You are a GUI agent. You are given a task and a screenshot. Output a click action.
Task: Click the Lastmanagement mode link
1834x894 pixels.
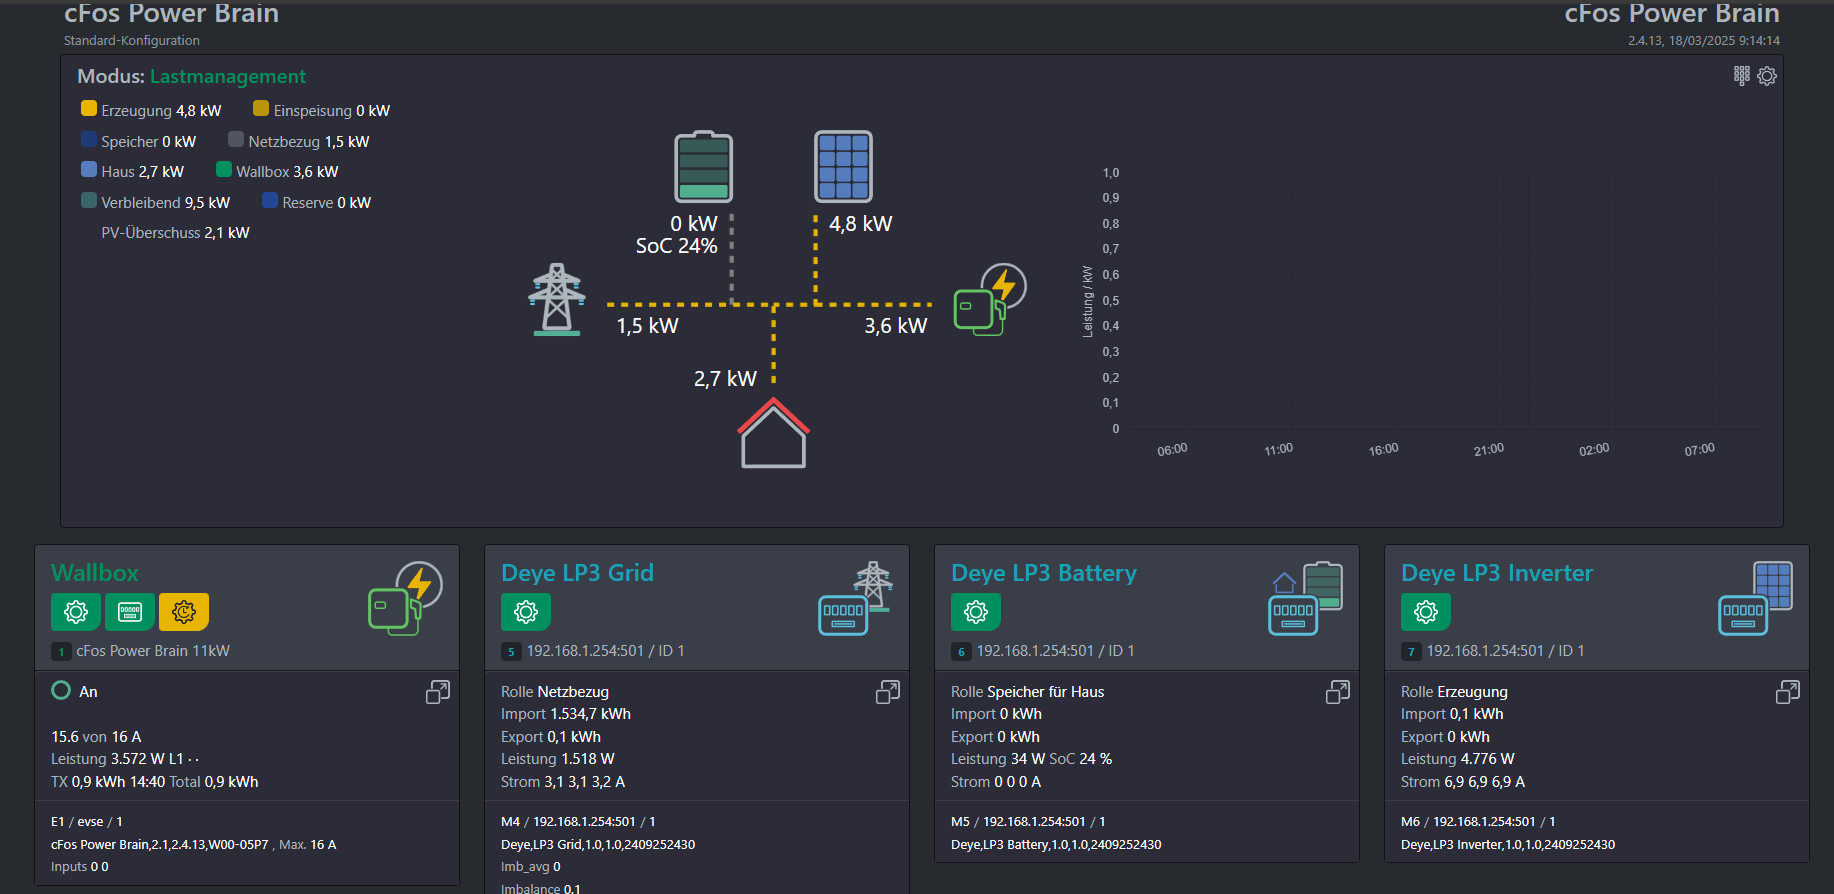[x=228, y=77]
